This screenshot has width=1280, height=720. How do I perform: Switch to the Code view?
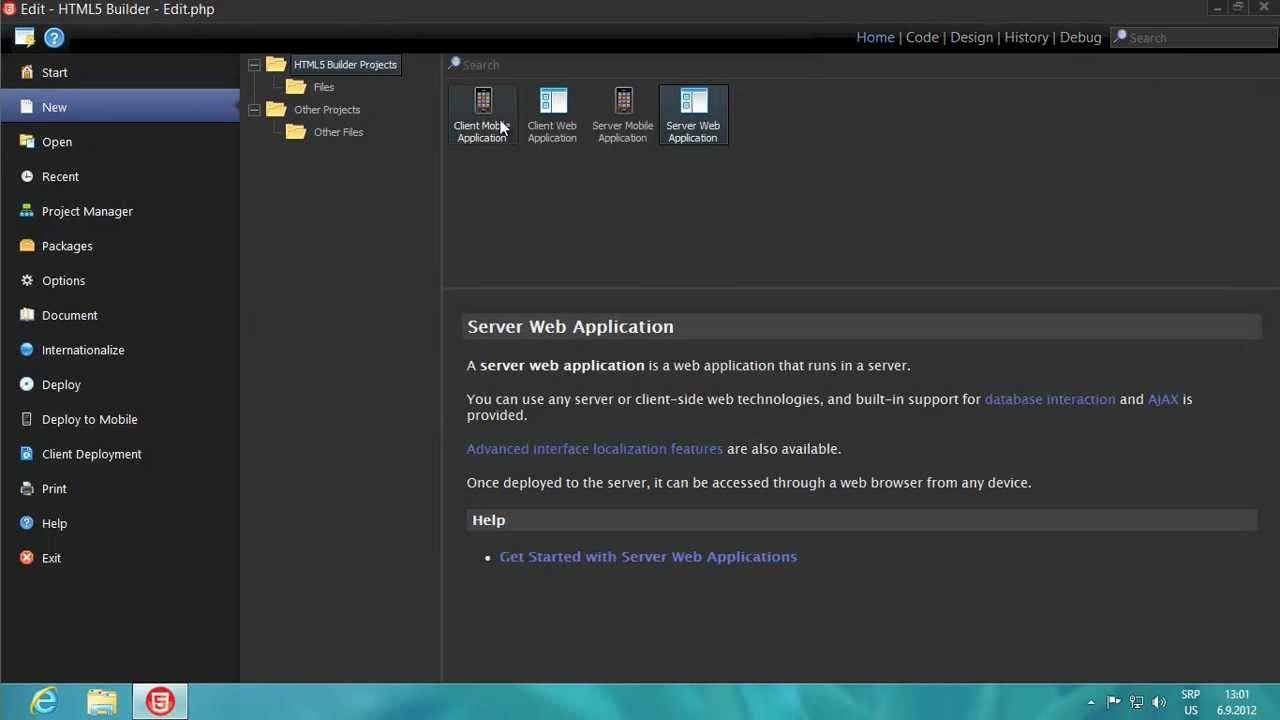922,37
